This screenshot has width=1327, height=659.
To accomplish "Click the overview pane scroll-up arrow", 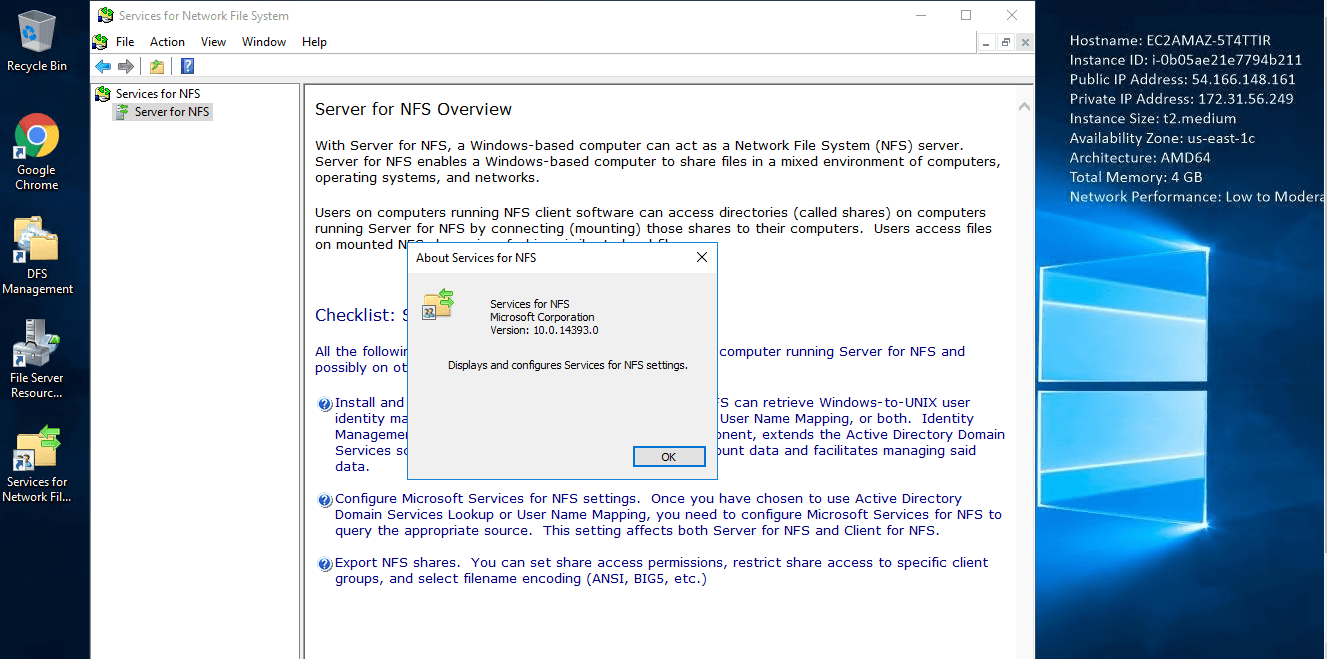I will pyautogui.click(x=1024, y=106).
